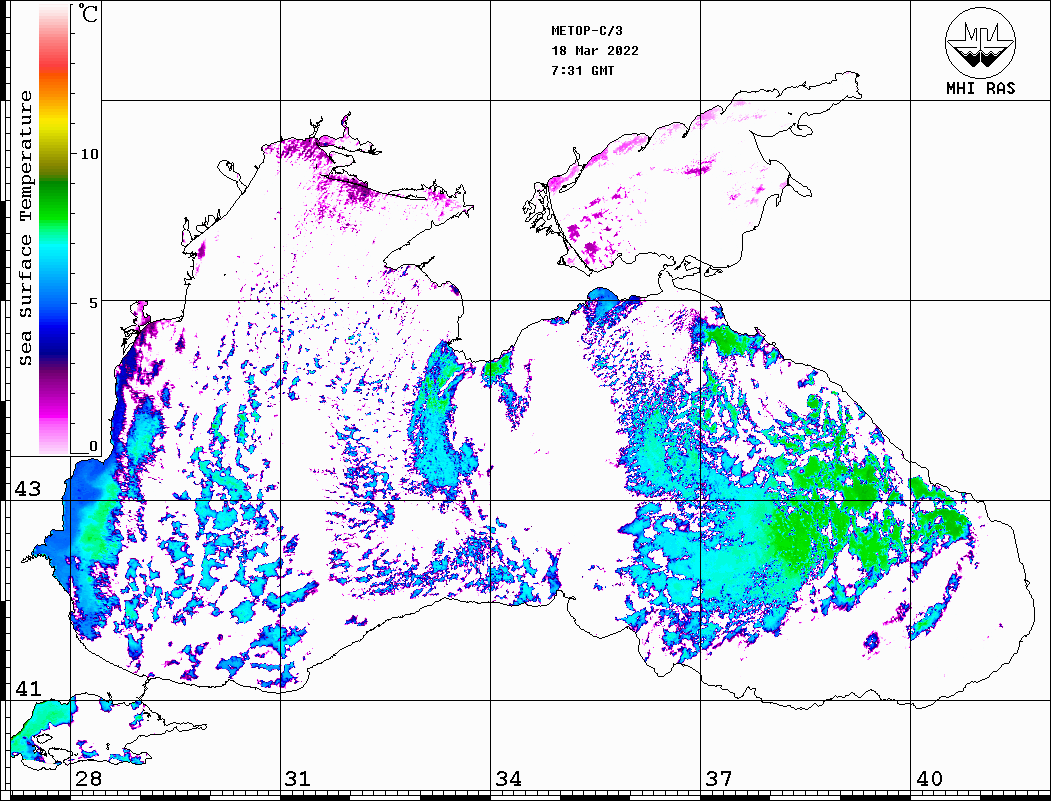The height and width of the screenshot is (801, 1051).
Task: Click the time 7:31 GMT
Action: coord(582,71)
